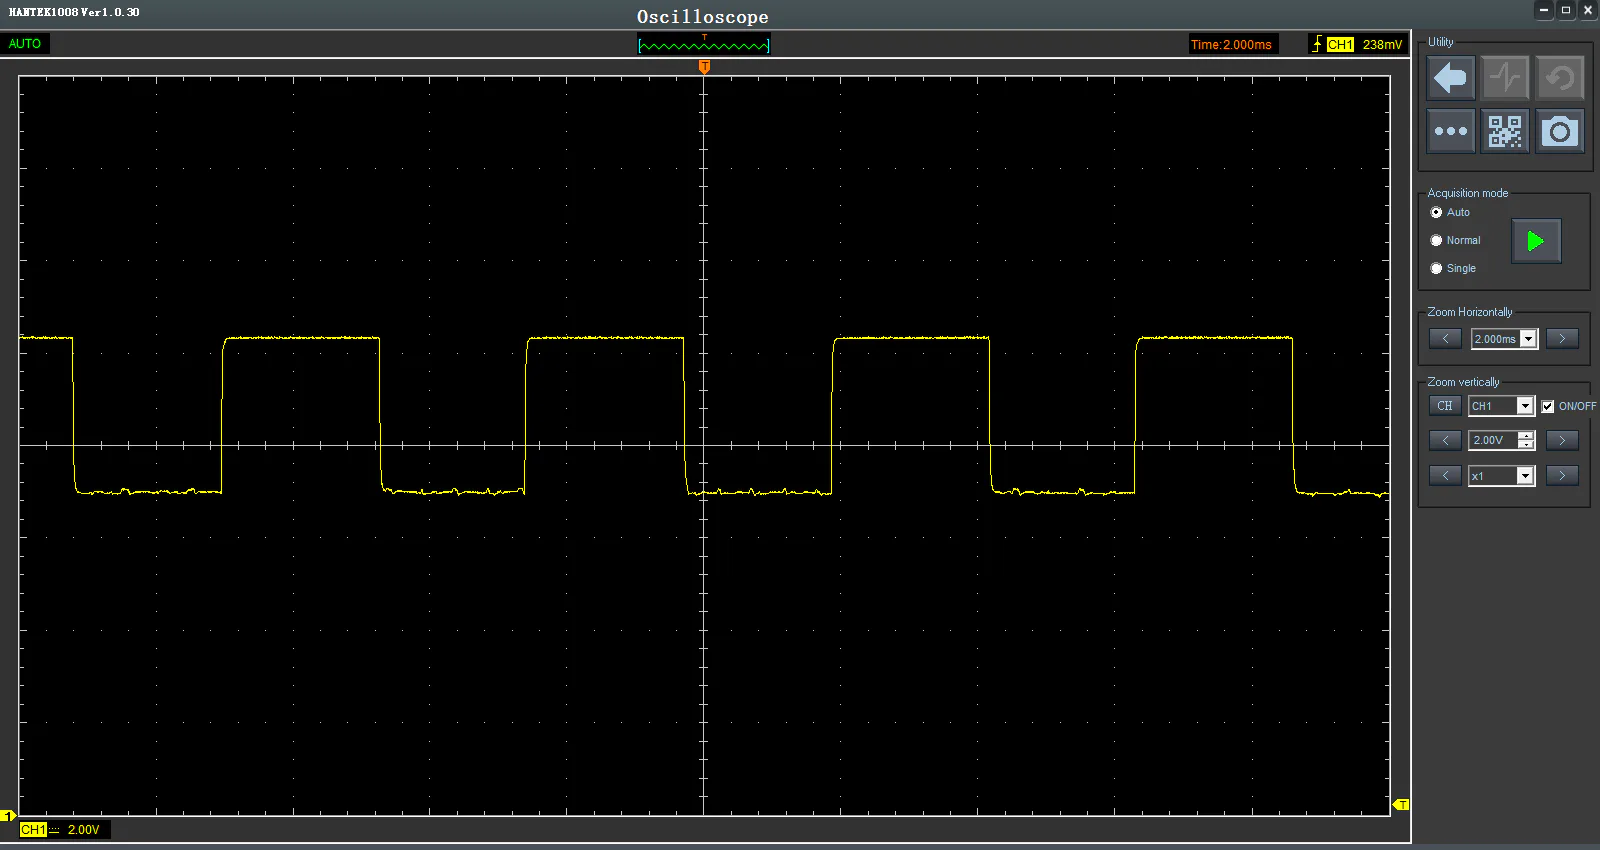Click the QR code icon

(x=1505, y=131)
